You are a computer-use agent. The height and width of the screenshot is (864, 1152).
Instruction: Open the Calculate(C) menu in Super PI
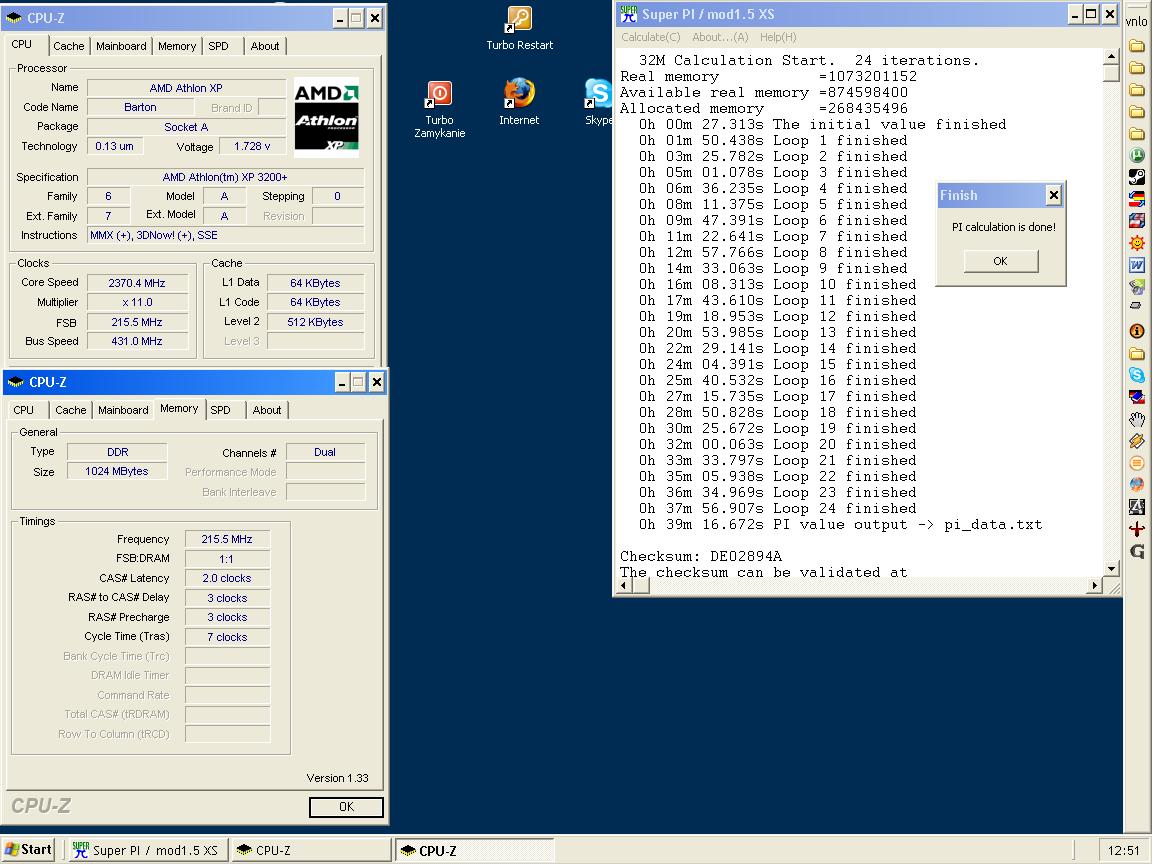coord(650,37)
